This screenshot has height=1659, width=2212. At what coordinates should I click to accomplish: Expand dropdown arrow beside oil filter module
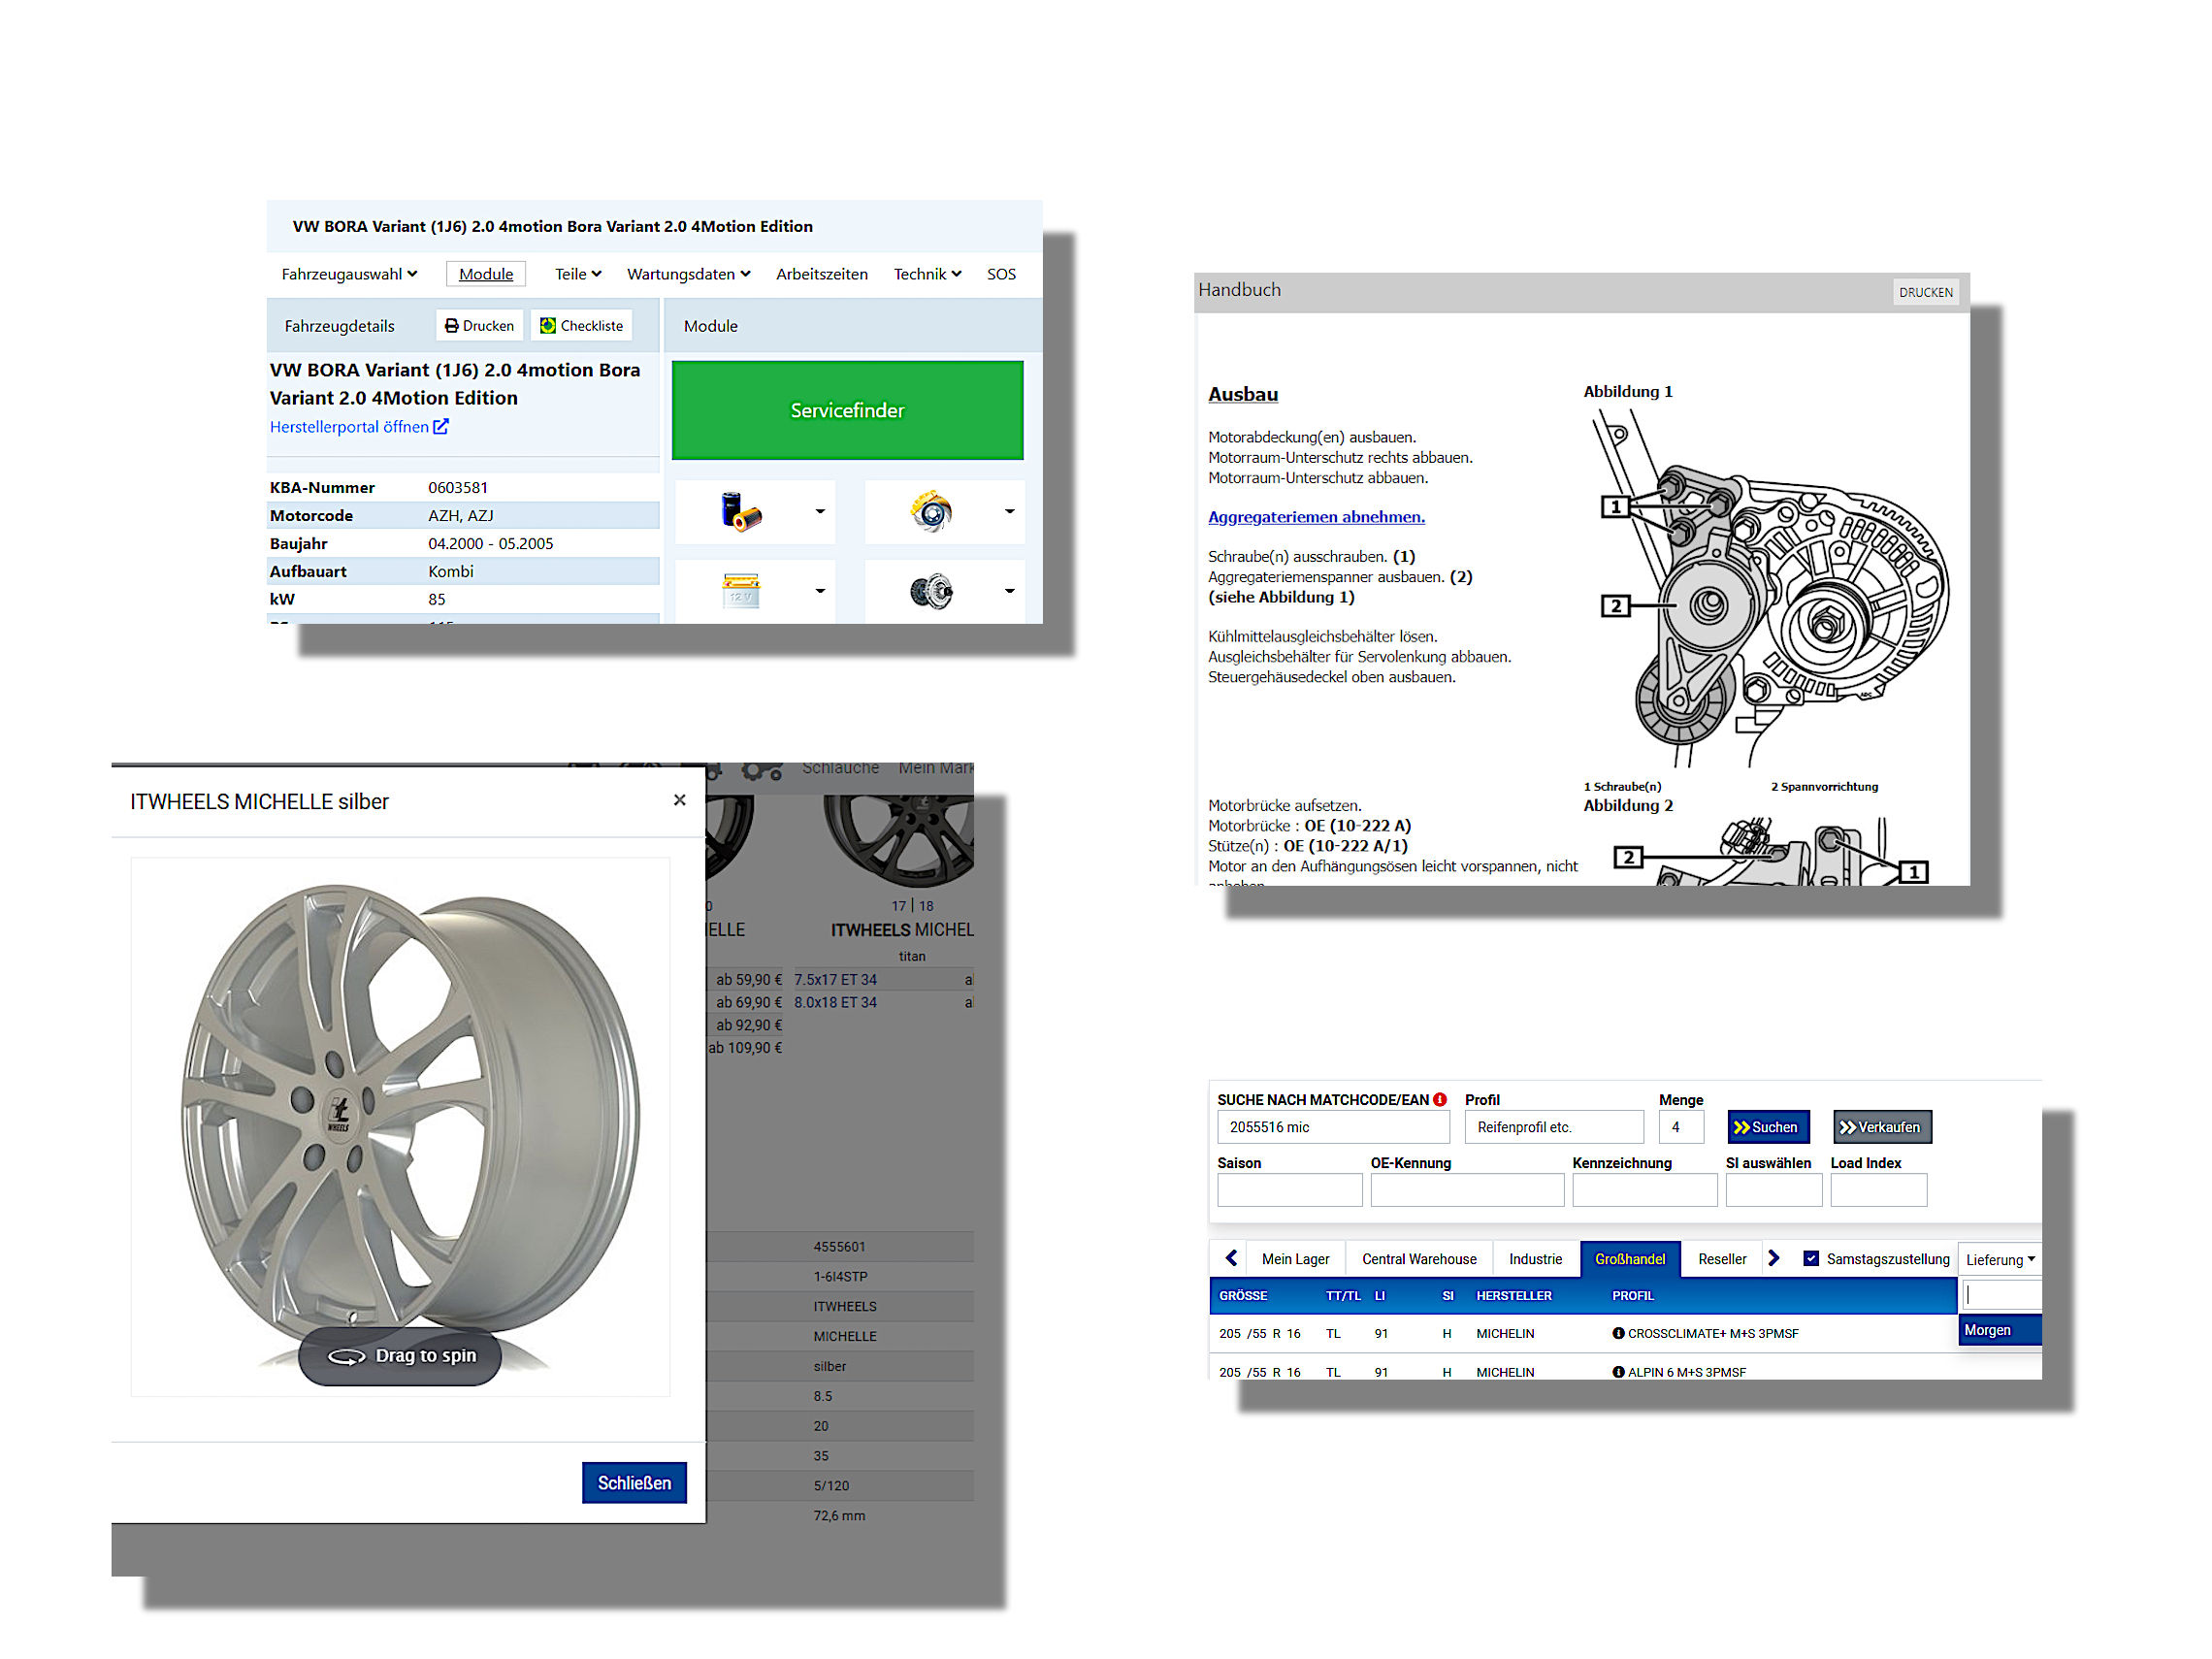(x=820, y=512)
